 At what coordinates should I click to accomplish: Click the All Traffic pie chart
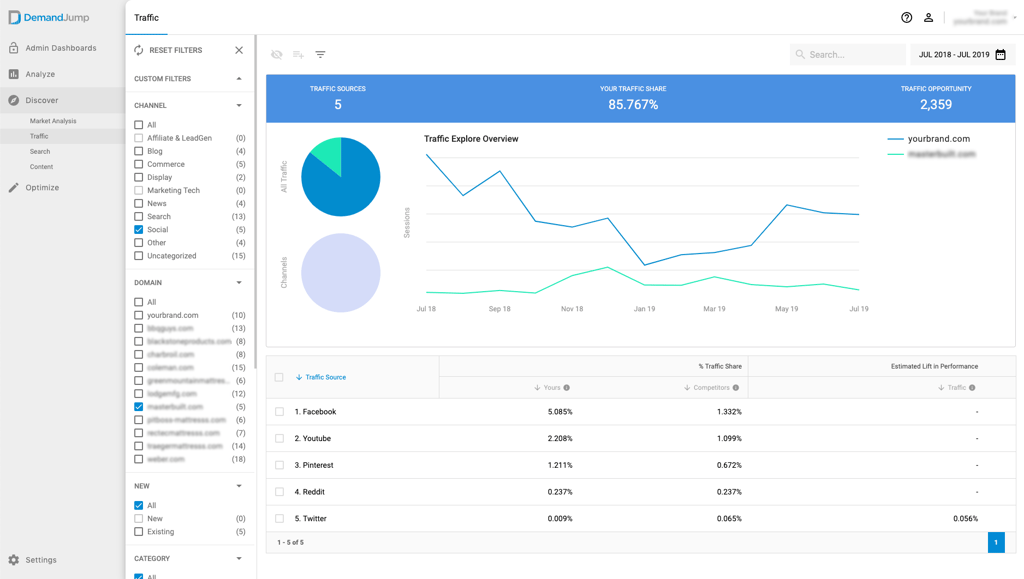click(340, 176)
